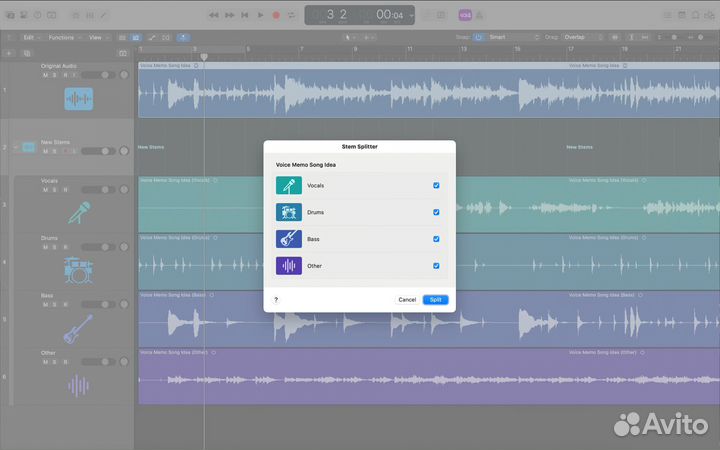Open the Snap mode Smart dropdown
Image resolution: width=720 pixels, height=450 pixels.
point(513,37)
